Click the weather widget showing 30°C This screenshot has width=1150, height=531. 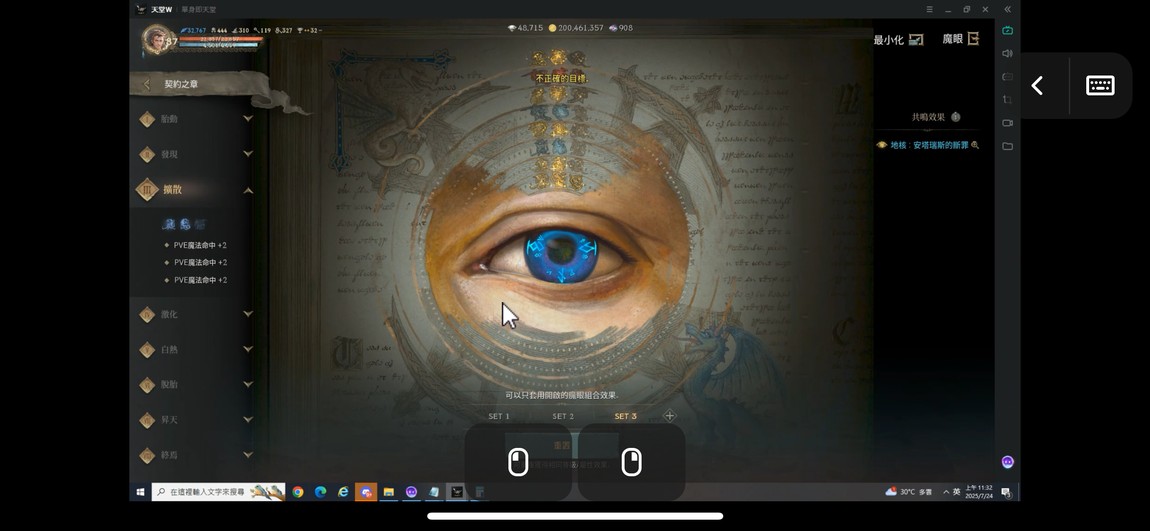pyautogui.click(x=908, y=491)
